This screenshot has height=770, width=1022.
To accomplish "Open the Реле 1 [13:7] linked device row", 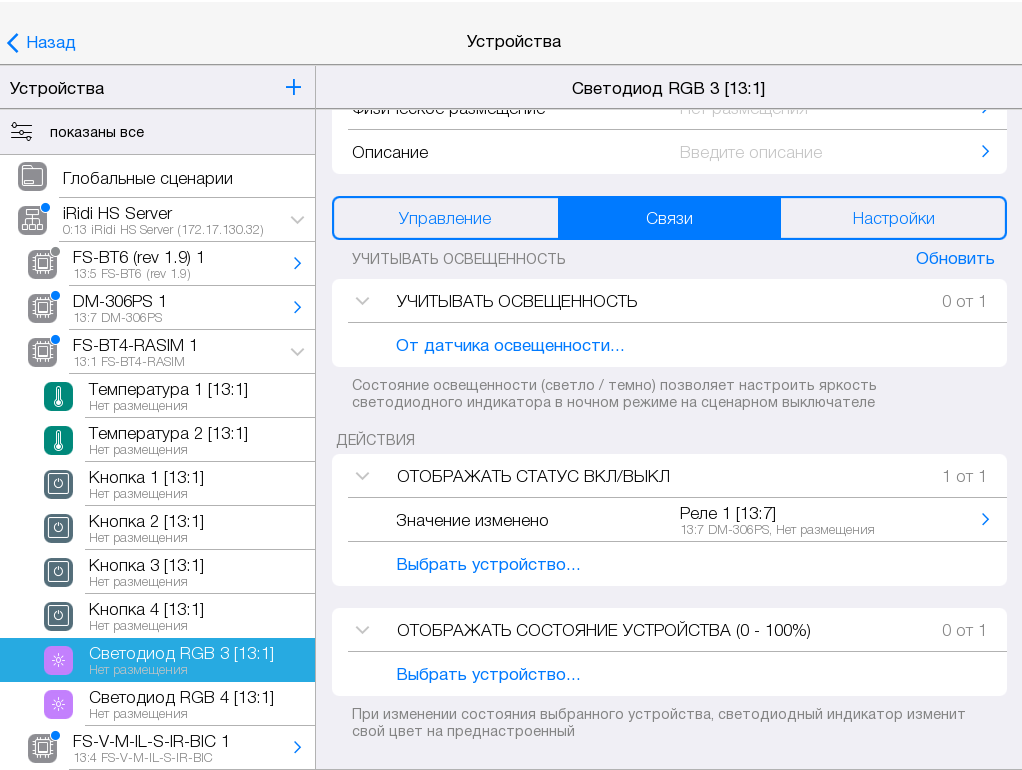I will click(830, 520).
